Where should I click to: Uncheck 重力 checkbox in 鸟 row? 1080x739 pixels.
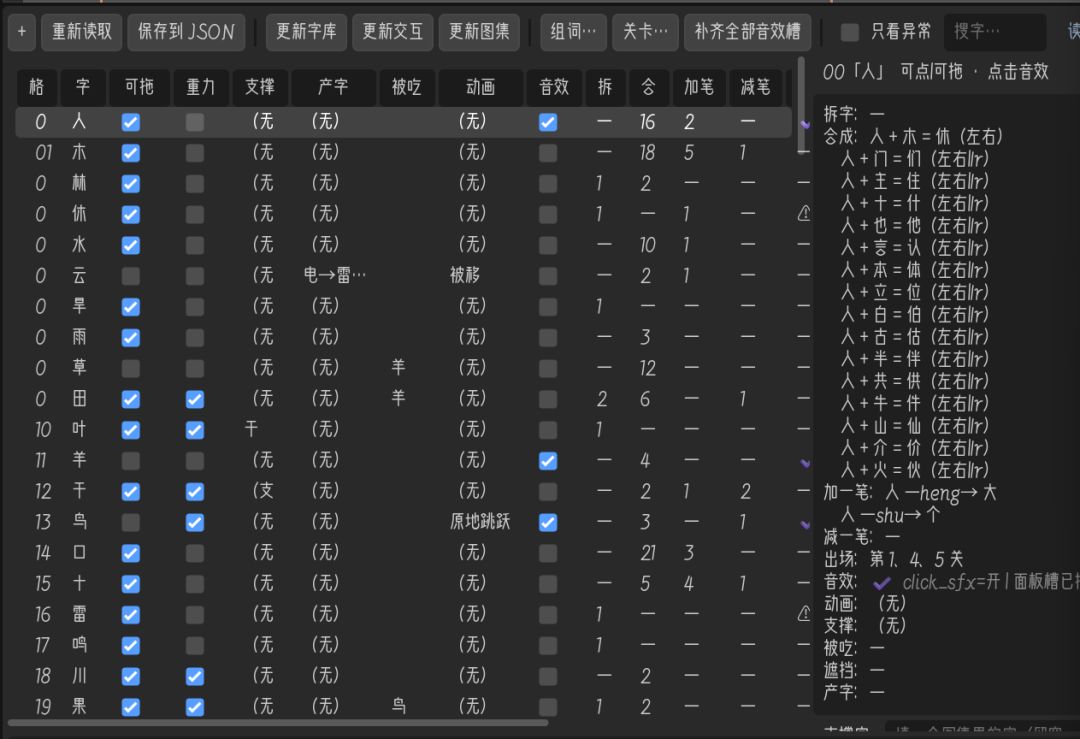(x=195, y=523)
